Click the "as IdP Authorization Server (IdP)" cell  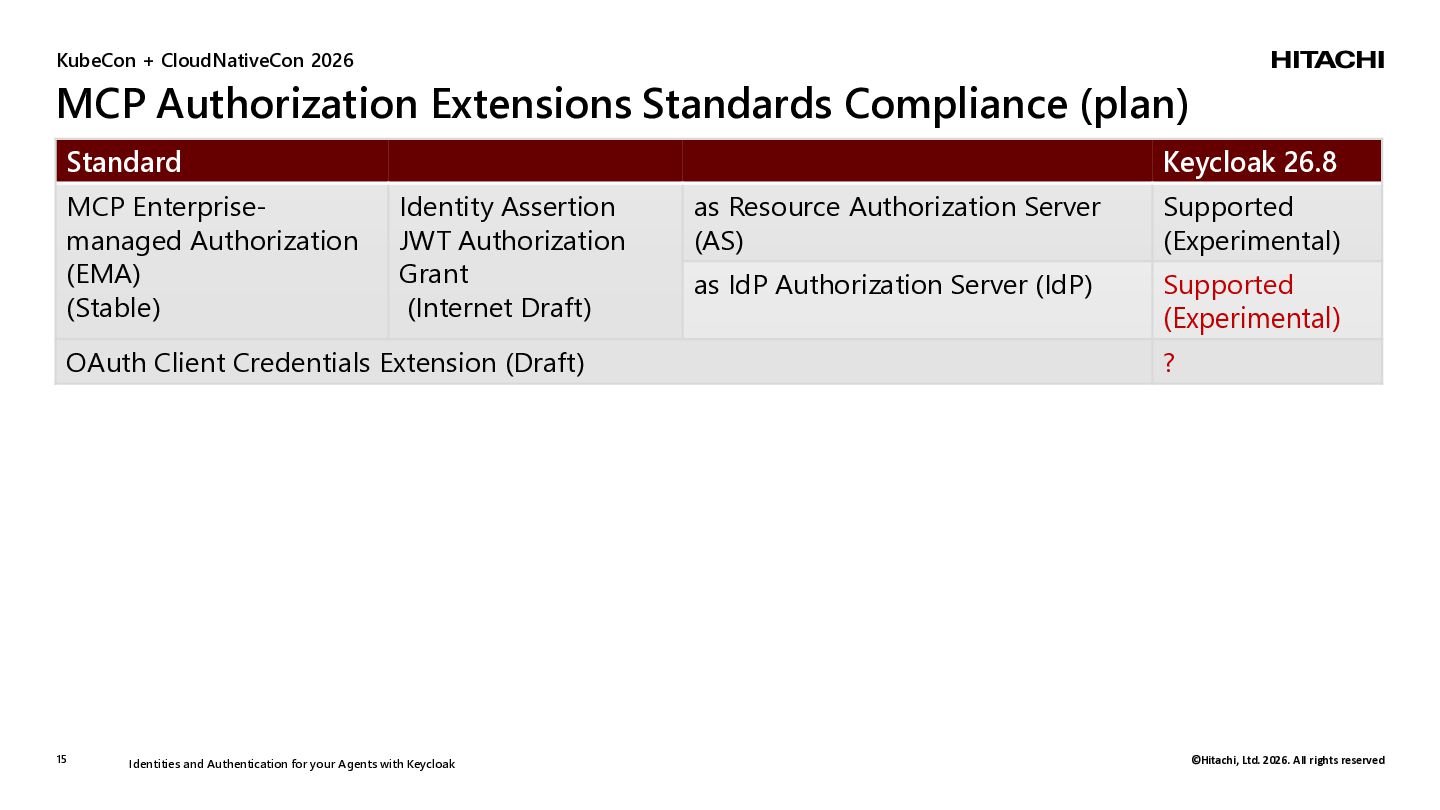pos(917,301)
